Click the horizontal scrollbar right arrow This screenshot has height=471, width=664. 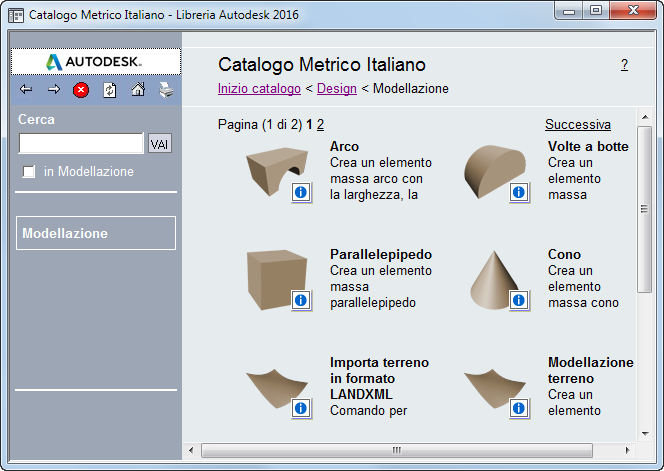tap(627, 450)
